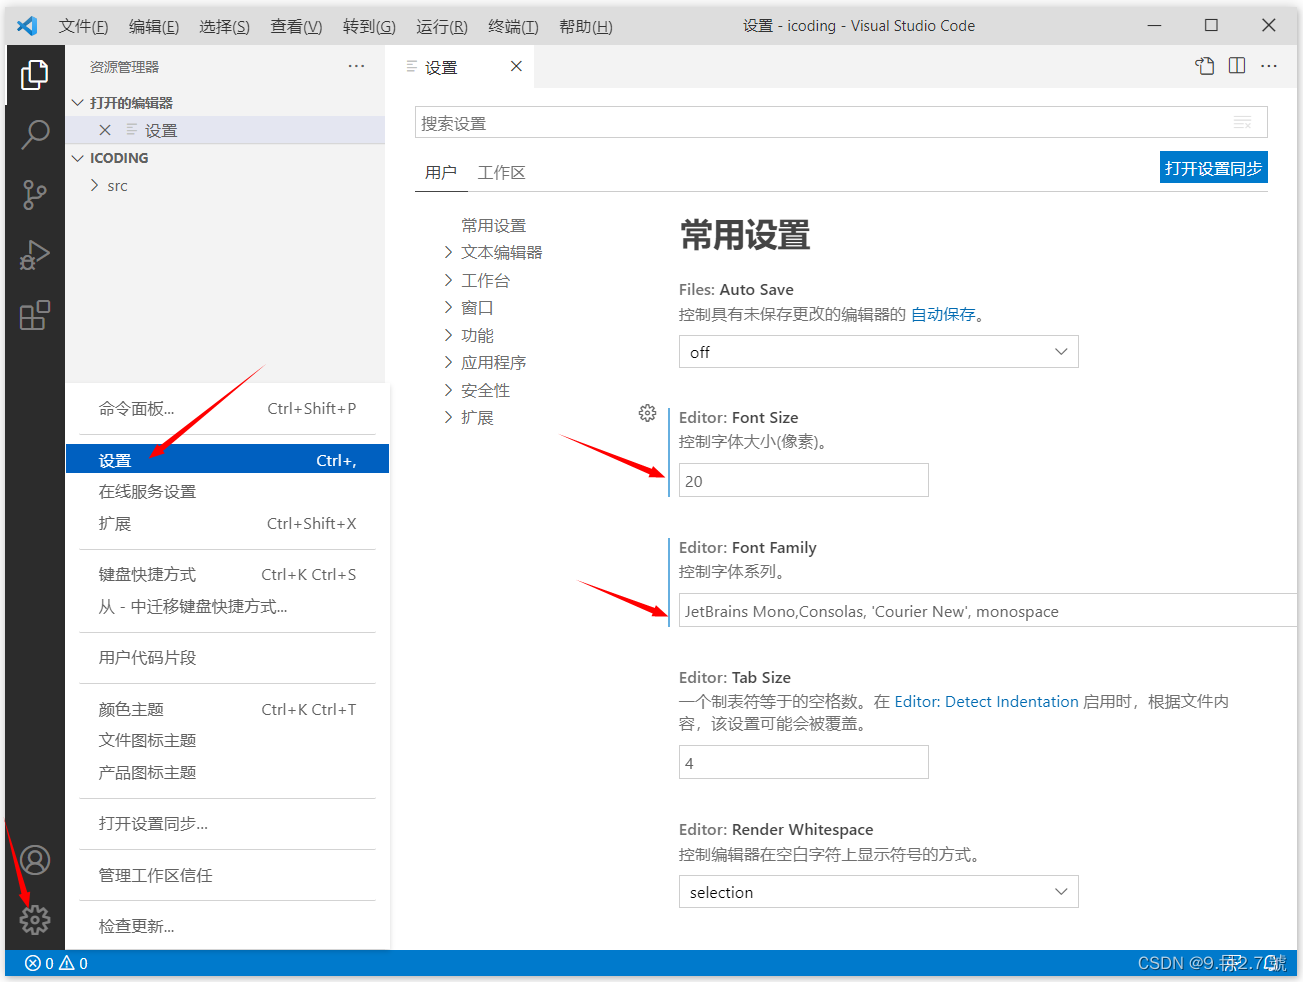The height and width of the screenshot is (982, 1303).
Task: Open the Files: Auto Save dropdown
Action: pyautogui.click(x=878, y=351)
